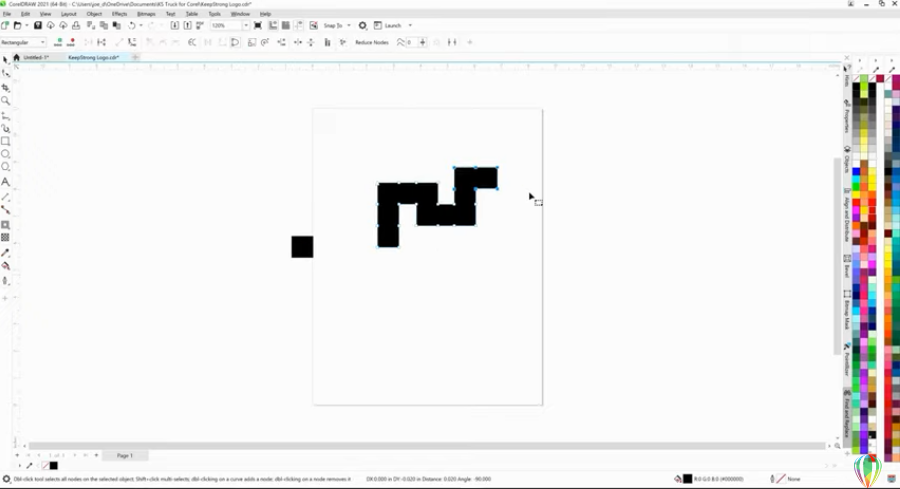The image size is (900, 489).
Task: Select the Shape tool in the toolbox
Action: [x=6, y=73]
